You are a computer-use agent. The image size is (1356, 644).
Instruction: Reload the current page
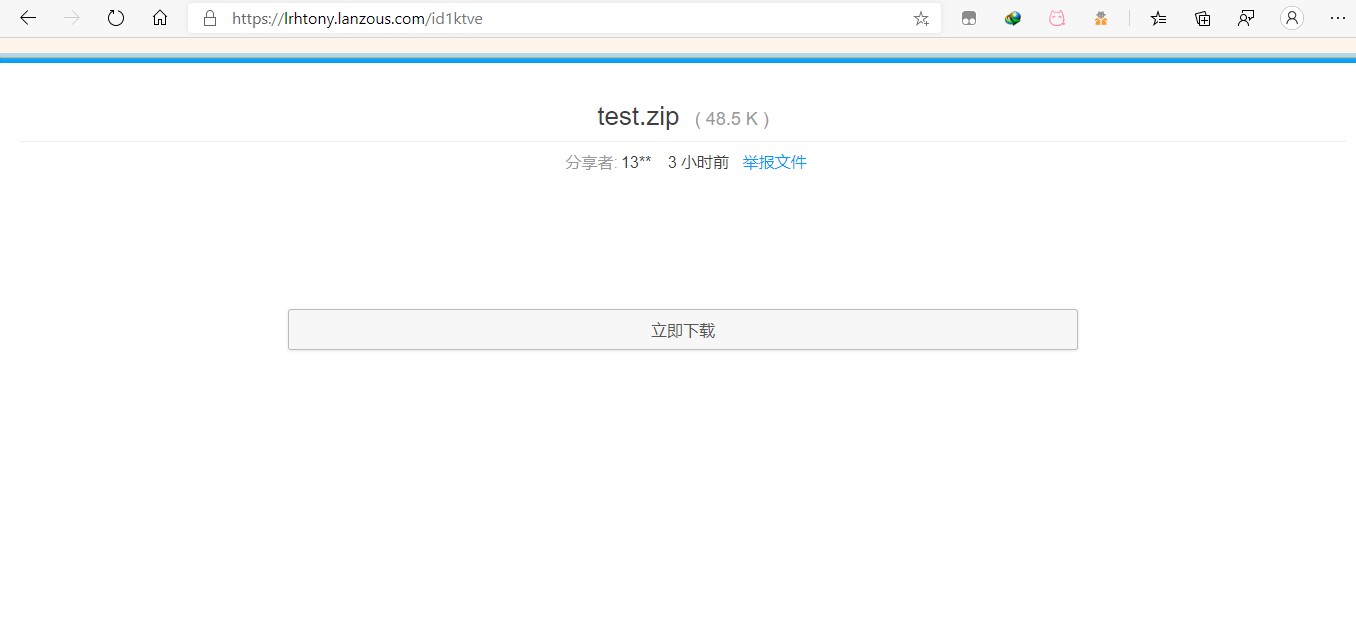tap(116, 18)
